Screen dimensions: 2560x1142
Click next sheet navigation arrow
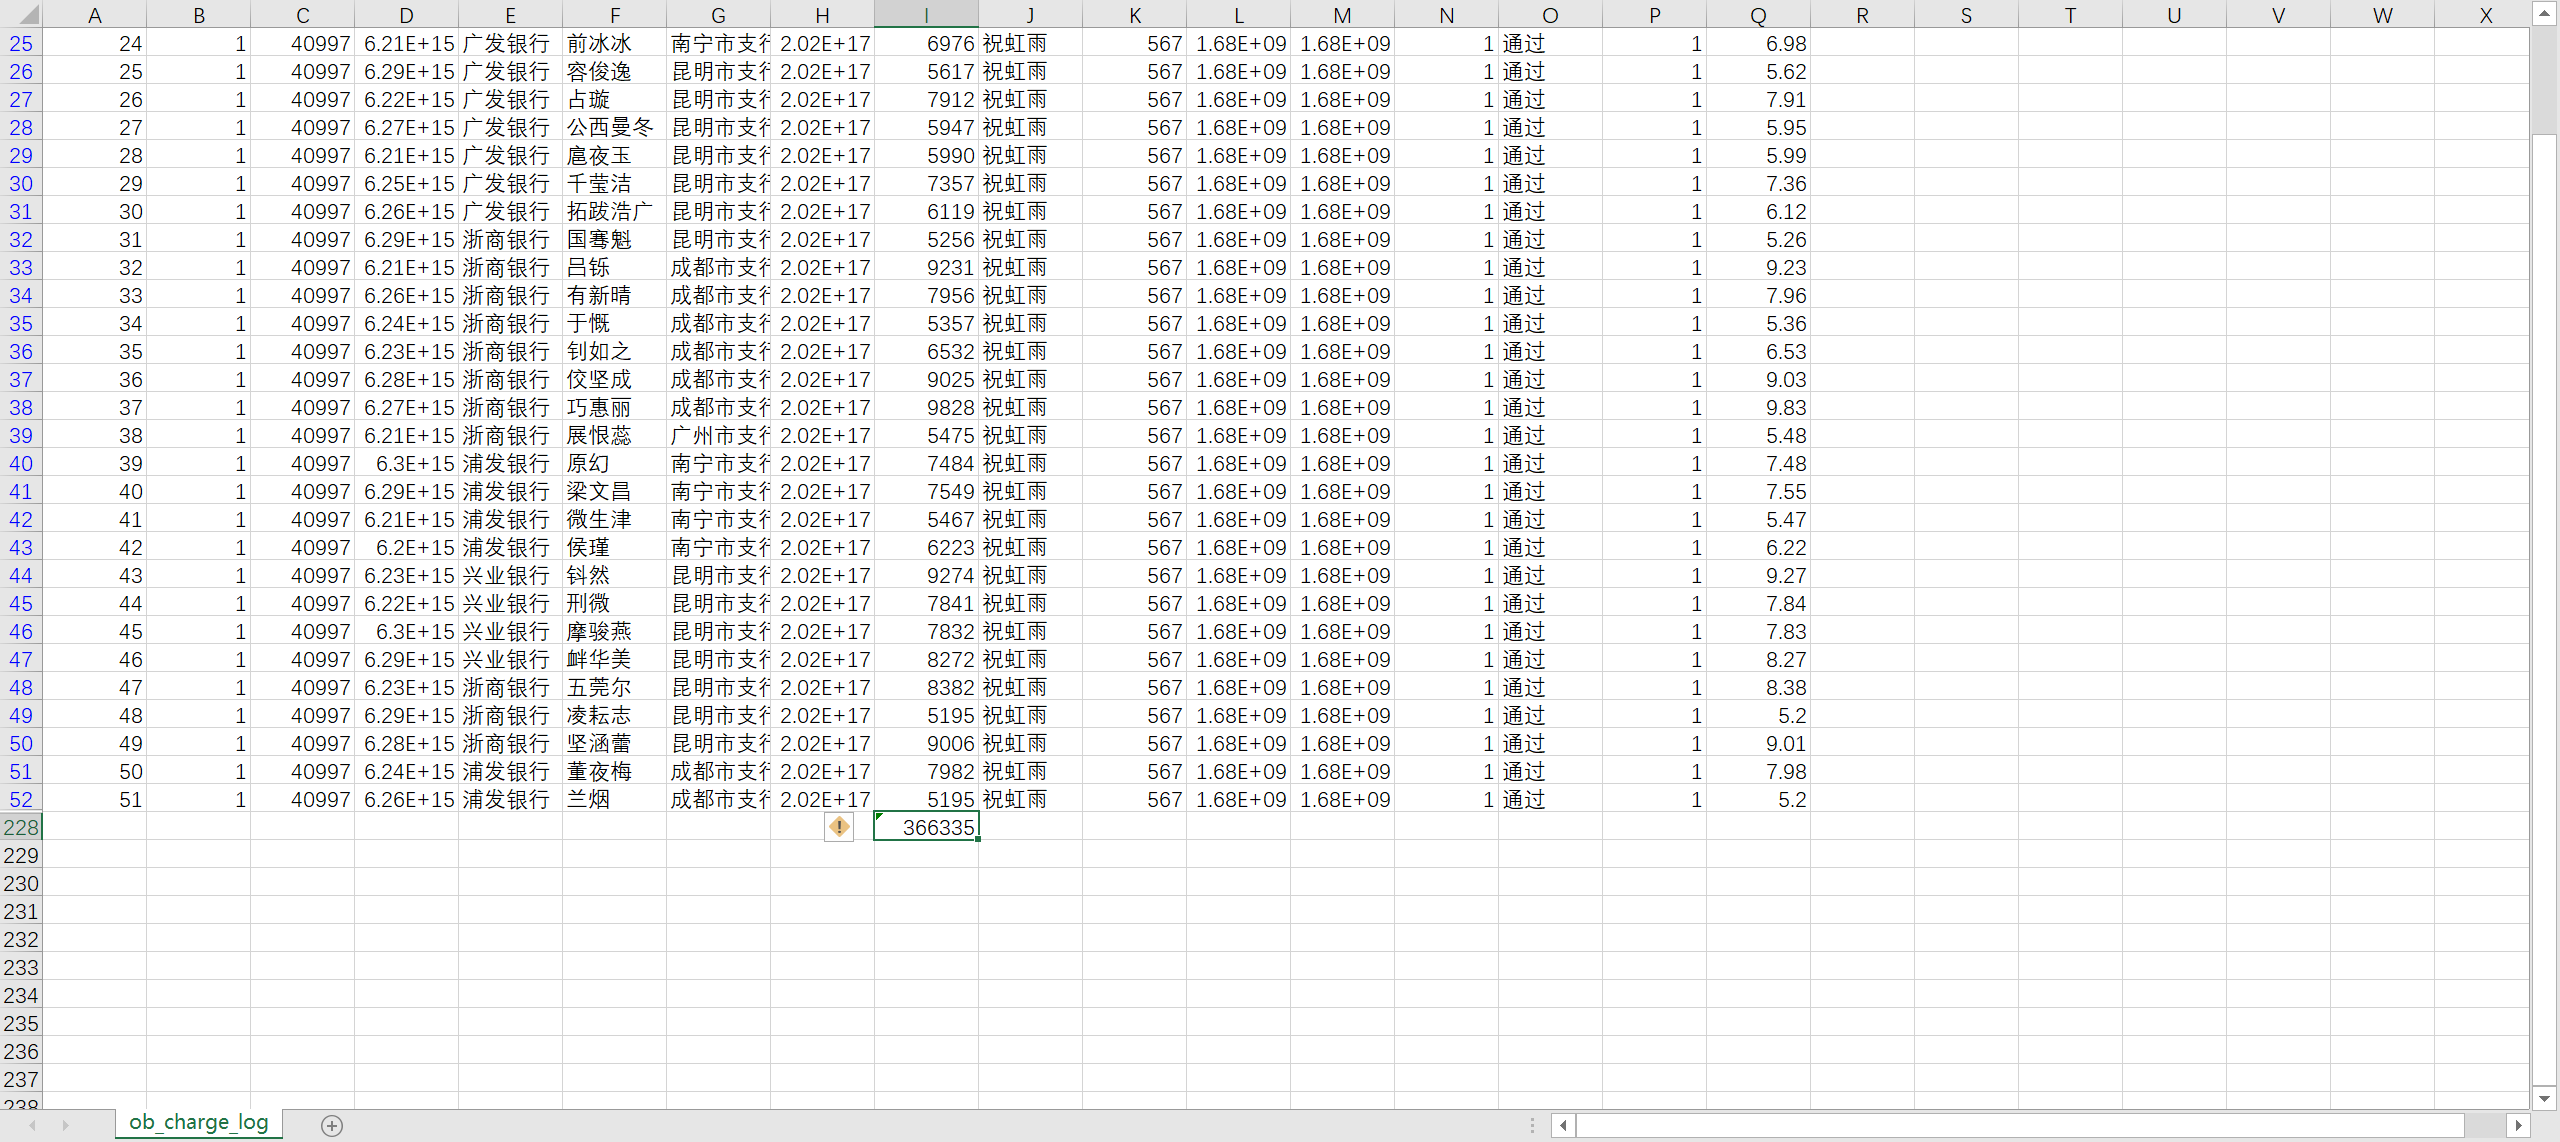[66, 1125]
